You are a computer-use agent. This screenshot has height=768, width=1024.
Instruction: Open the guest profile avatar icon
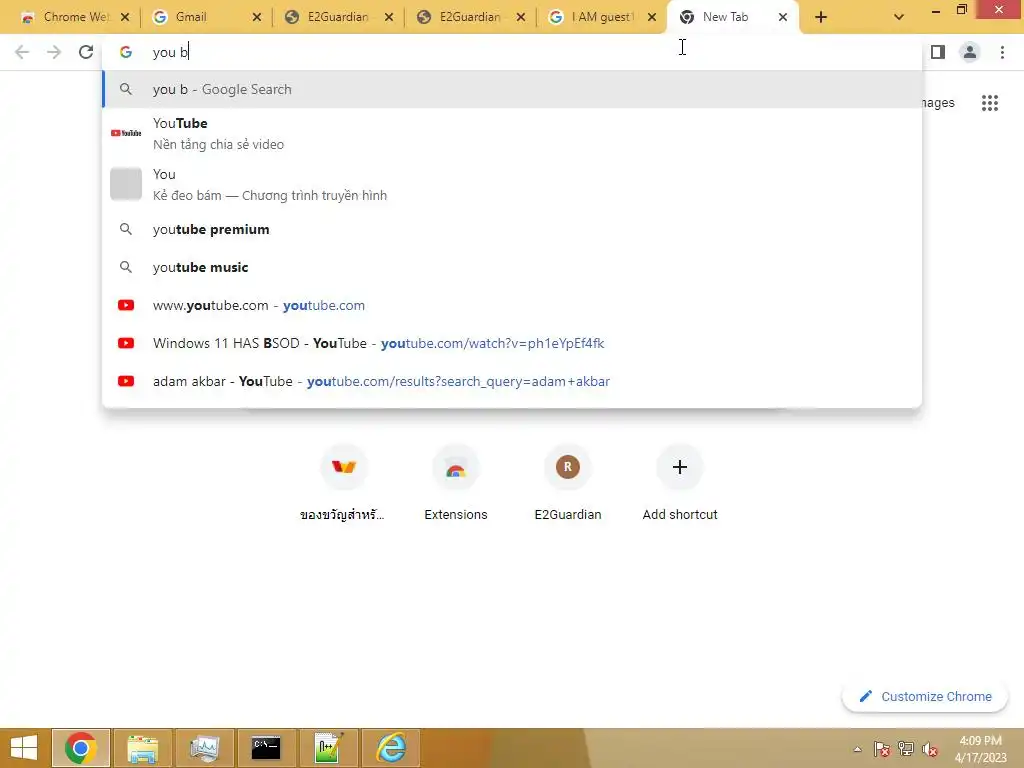[x=970, y=52]
